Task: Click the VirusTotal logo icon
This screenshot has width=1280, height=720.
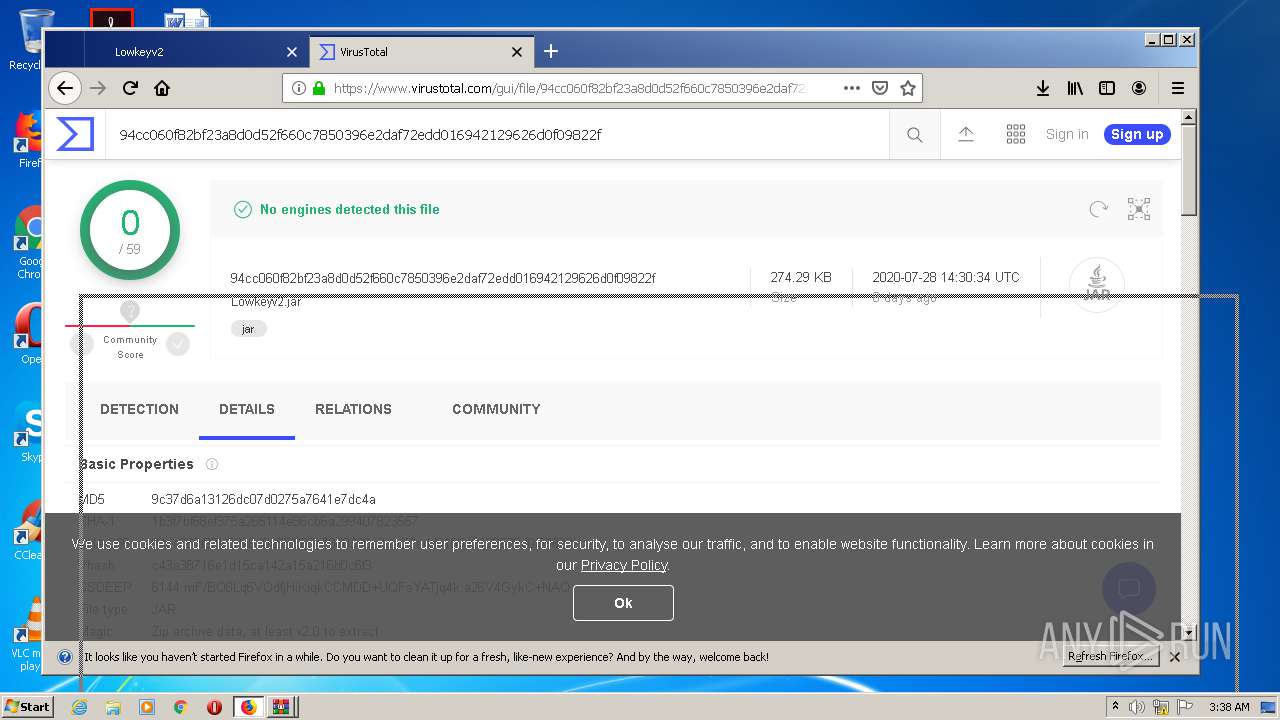Action: click(75, 134)
